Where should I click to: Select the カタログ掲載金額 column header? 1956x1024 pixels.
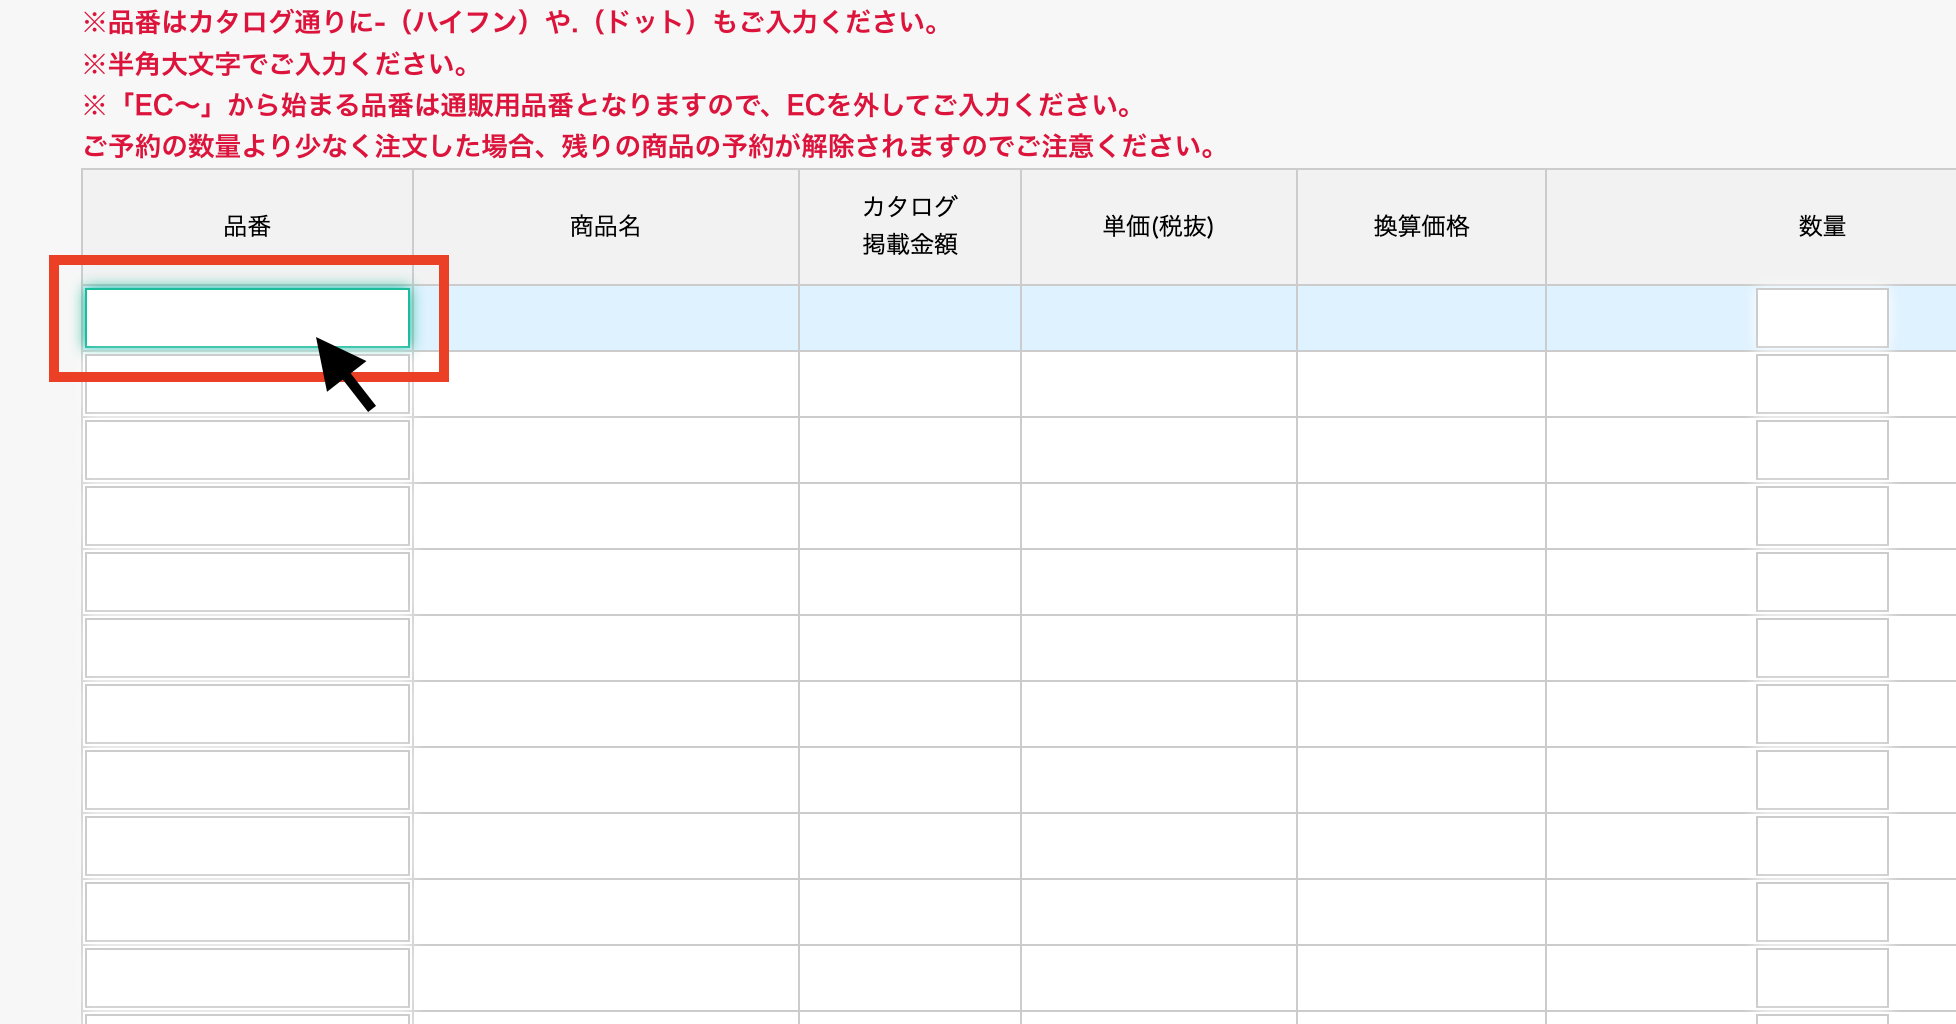pos(909,226)
